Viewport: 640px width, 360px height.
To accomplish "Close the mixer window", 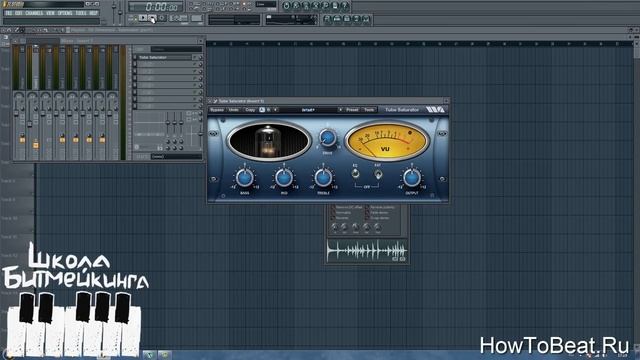I will tap(200, 41).
